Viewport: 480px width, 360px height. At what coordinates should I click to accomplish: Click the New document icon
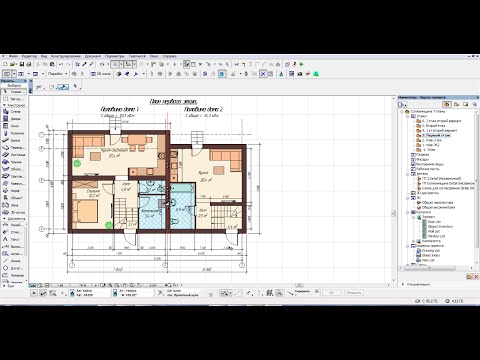point(5,64)
